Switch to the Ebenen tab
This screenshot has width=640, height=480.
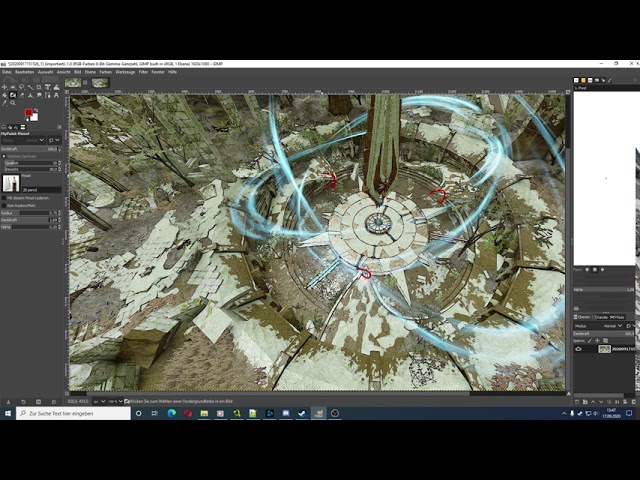click(x=582, y=317)
